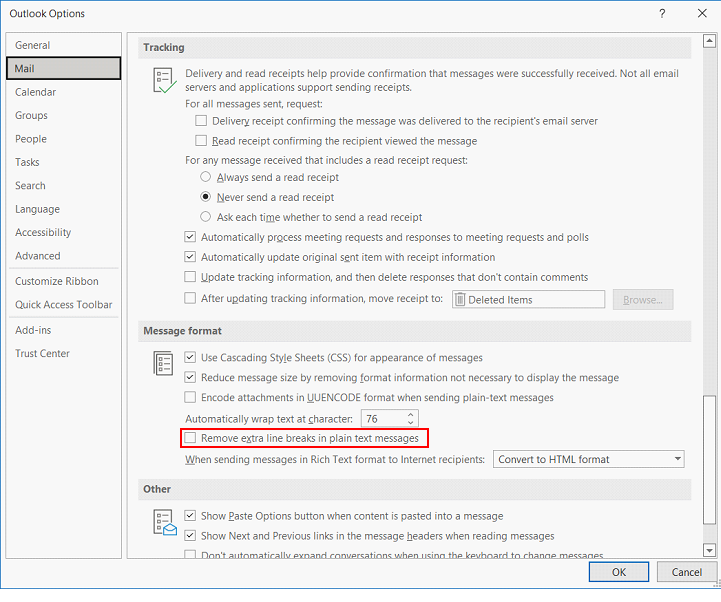Enable Remove extra line breaks checkbox
This screenshot has height=602, width=721.
tap(190, 438)
